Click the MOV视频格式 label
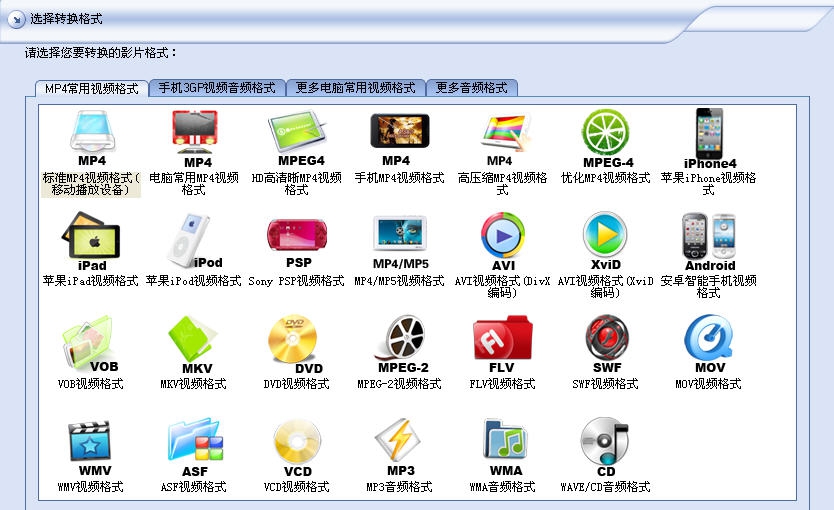The height and width of the screenshot is (510, 834). (708, 384)
